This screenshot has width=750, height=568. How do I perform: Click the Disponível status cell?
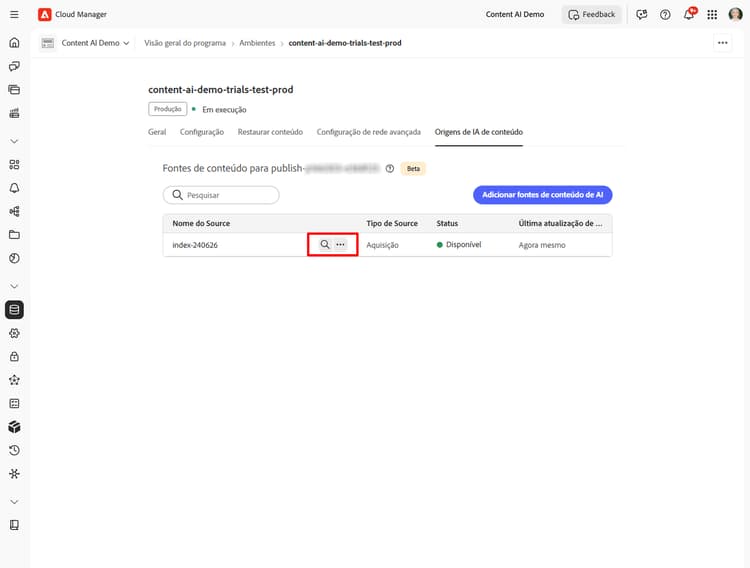pos(459,245)
